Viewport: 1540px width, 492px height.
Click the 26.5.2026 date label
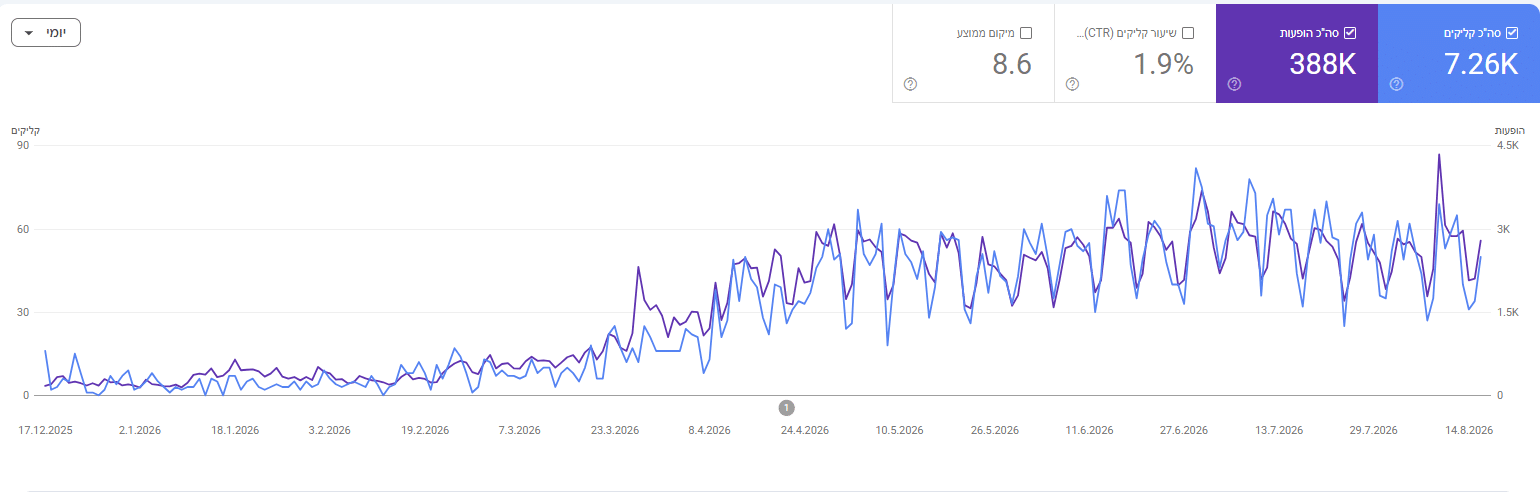click(995, 430)
